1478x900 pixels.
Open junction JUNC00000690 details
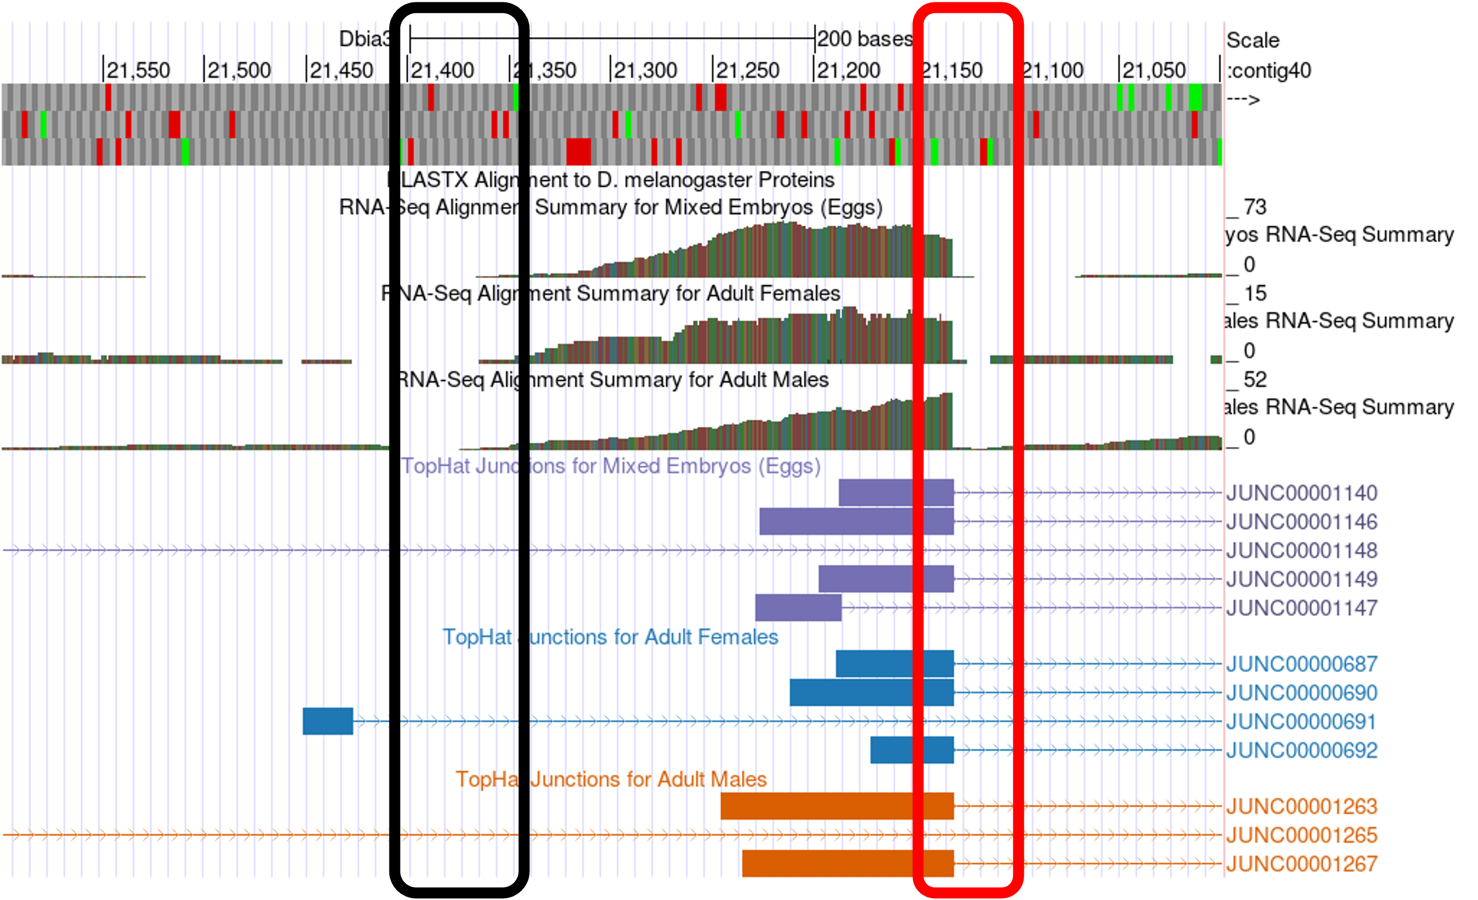(x=1302, y=693)
